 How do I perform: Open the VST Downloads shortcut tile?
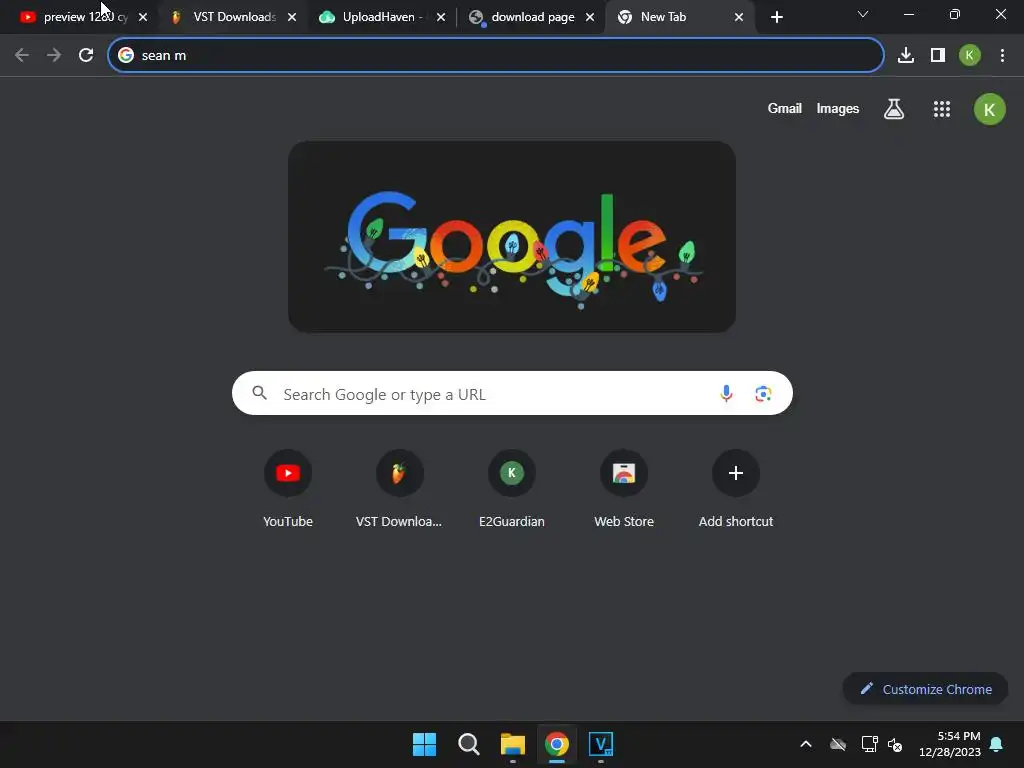399,488
